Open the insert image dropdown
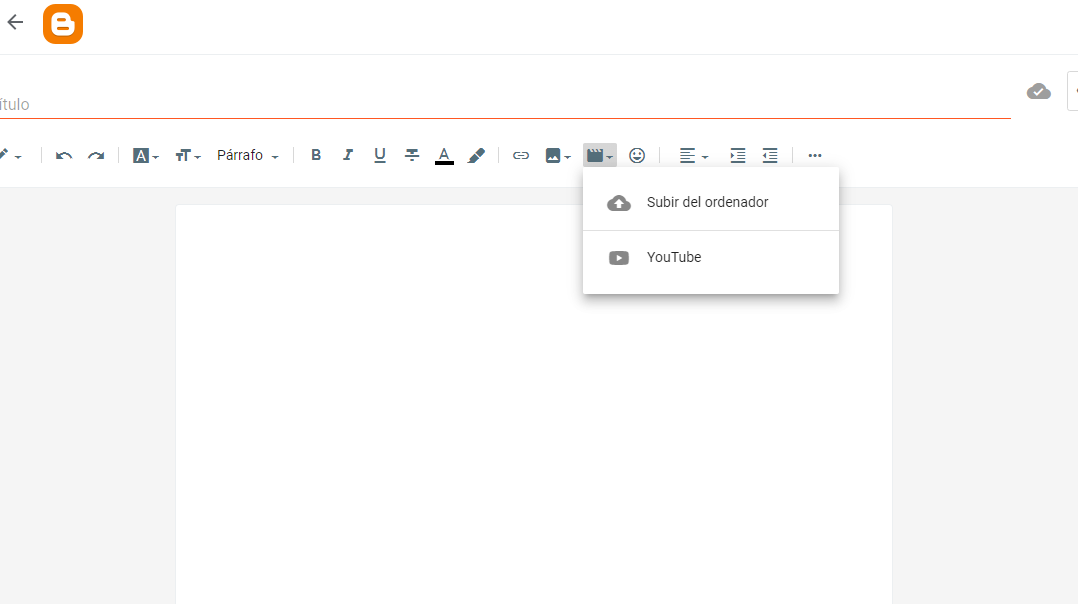The image size is (1078, 604). (x=557, y=155)
